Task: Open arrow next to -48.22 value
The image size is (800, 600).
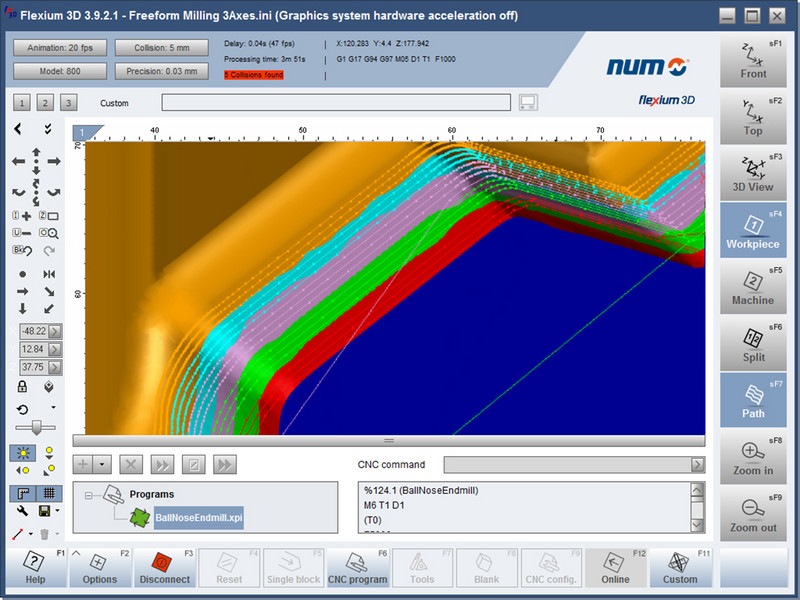Action: pos(55,331)
